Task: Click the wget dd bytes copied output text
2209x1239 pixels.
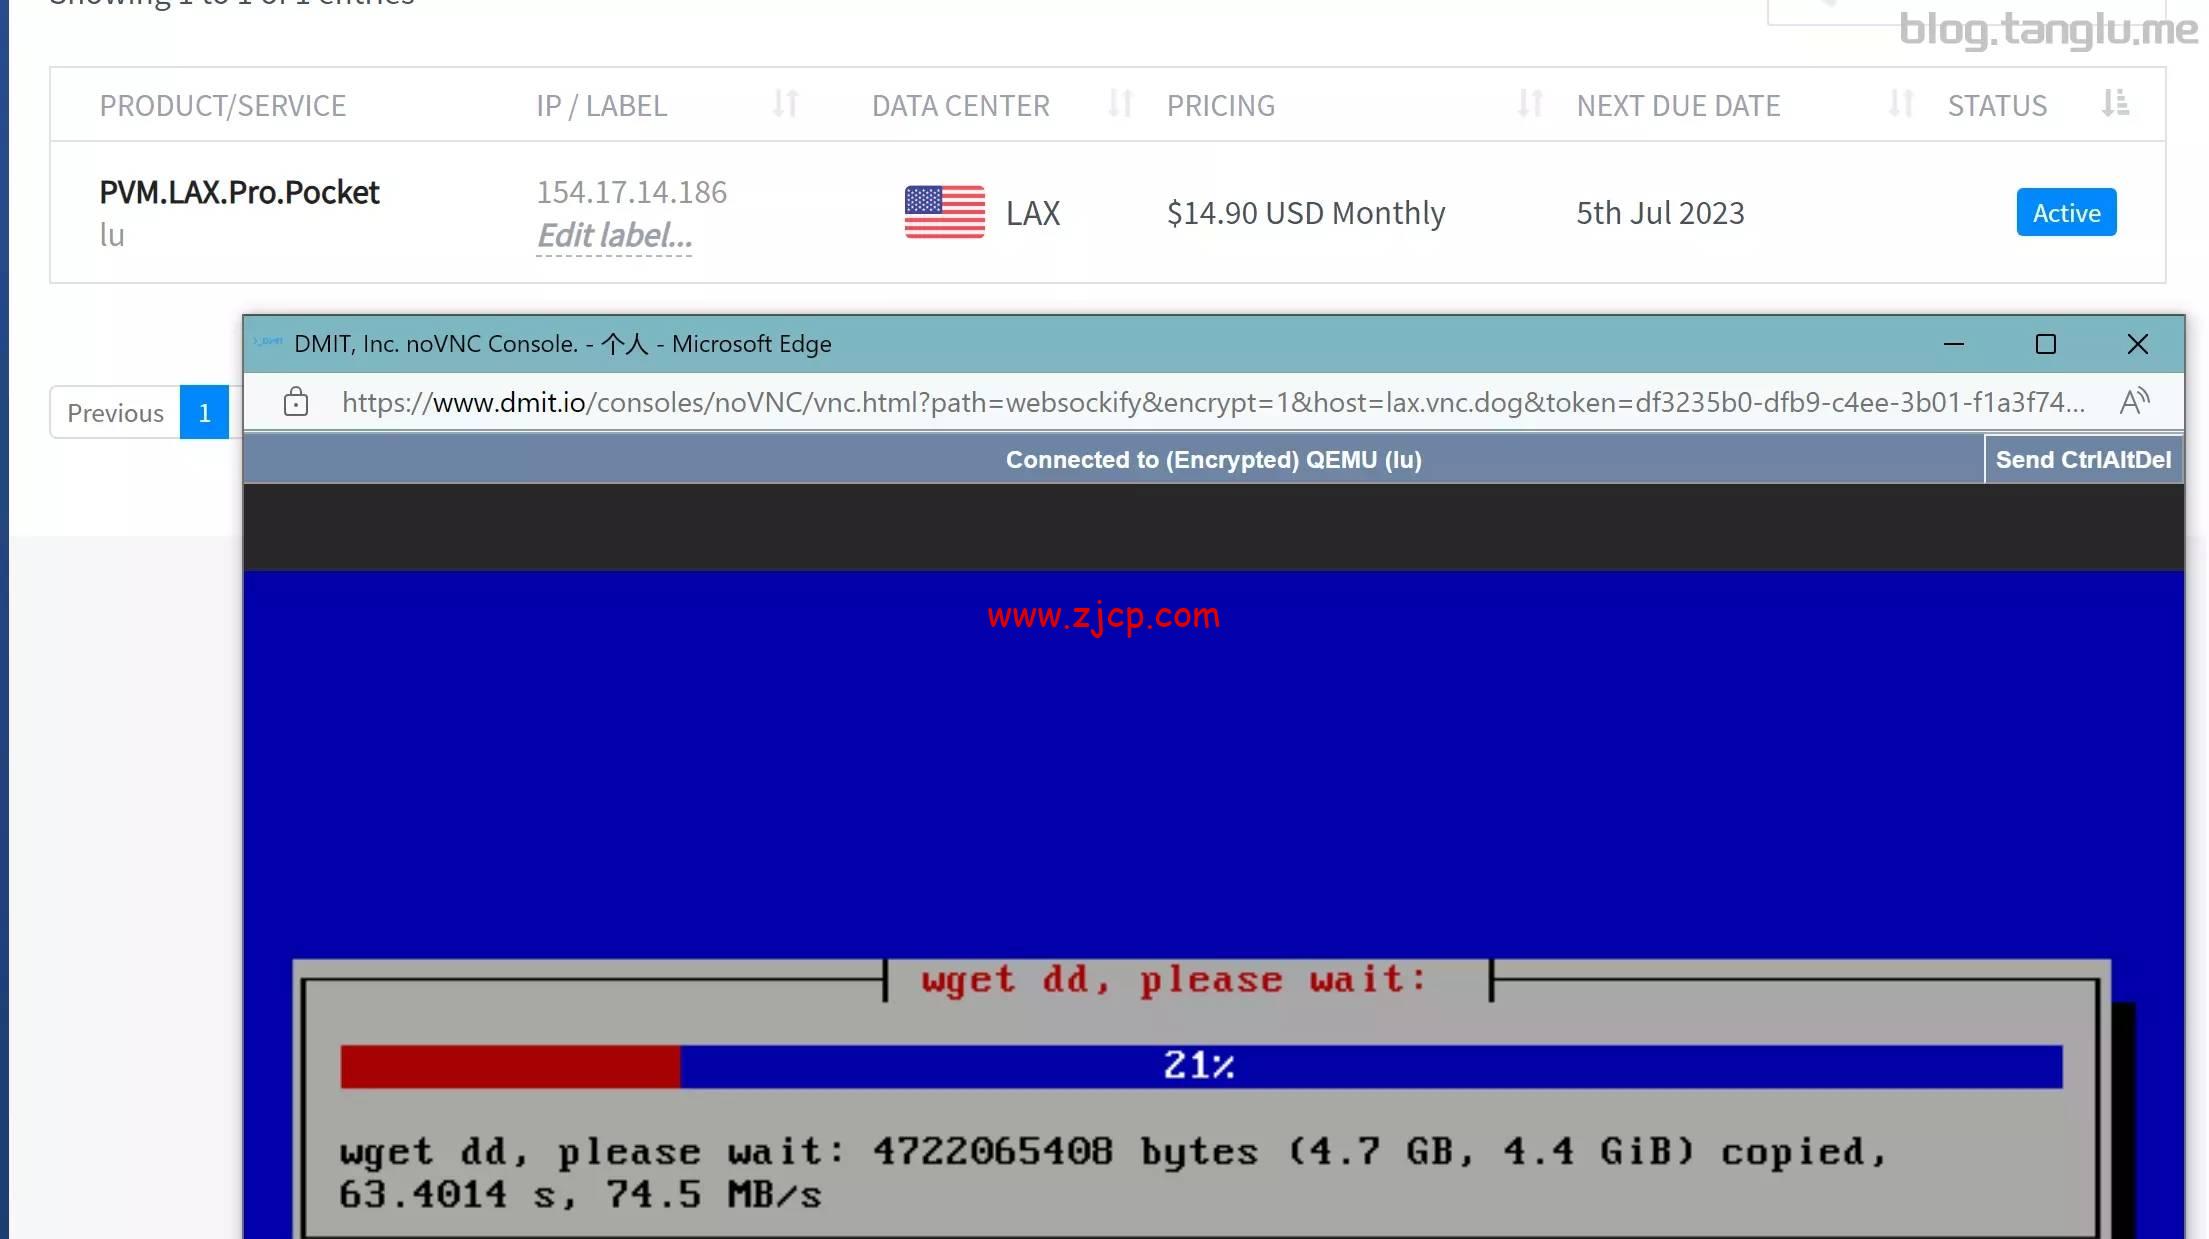Action: [x=1112, y=1173]
